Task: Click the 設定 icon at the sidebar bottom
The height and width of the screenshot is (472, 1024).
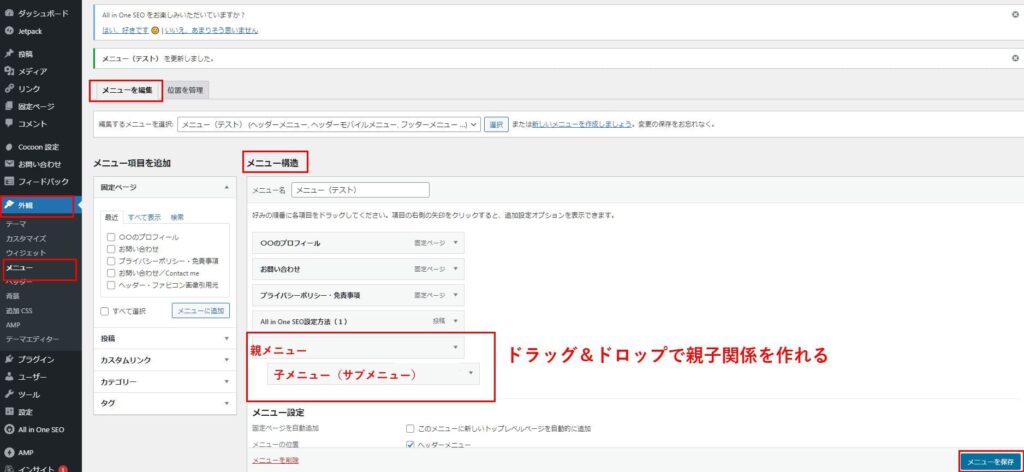Action: coord(9,412)
